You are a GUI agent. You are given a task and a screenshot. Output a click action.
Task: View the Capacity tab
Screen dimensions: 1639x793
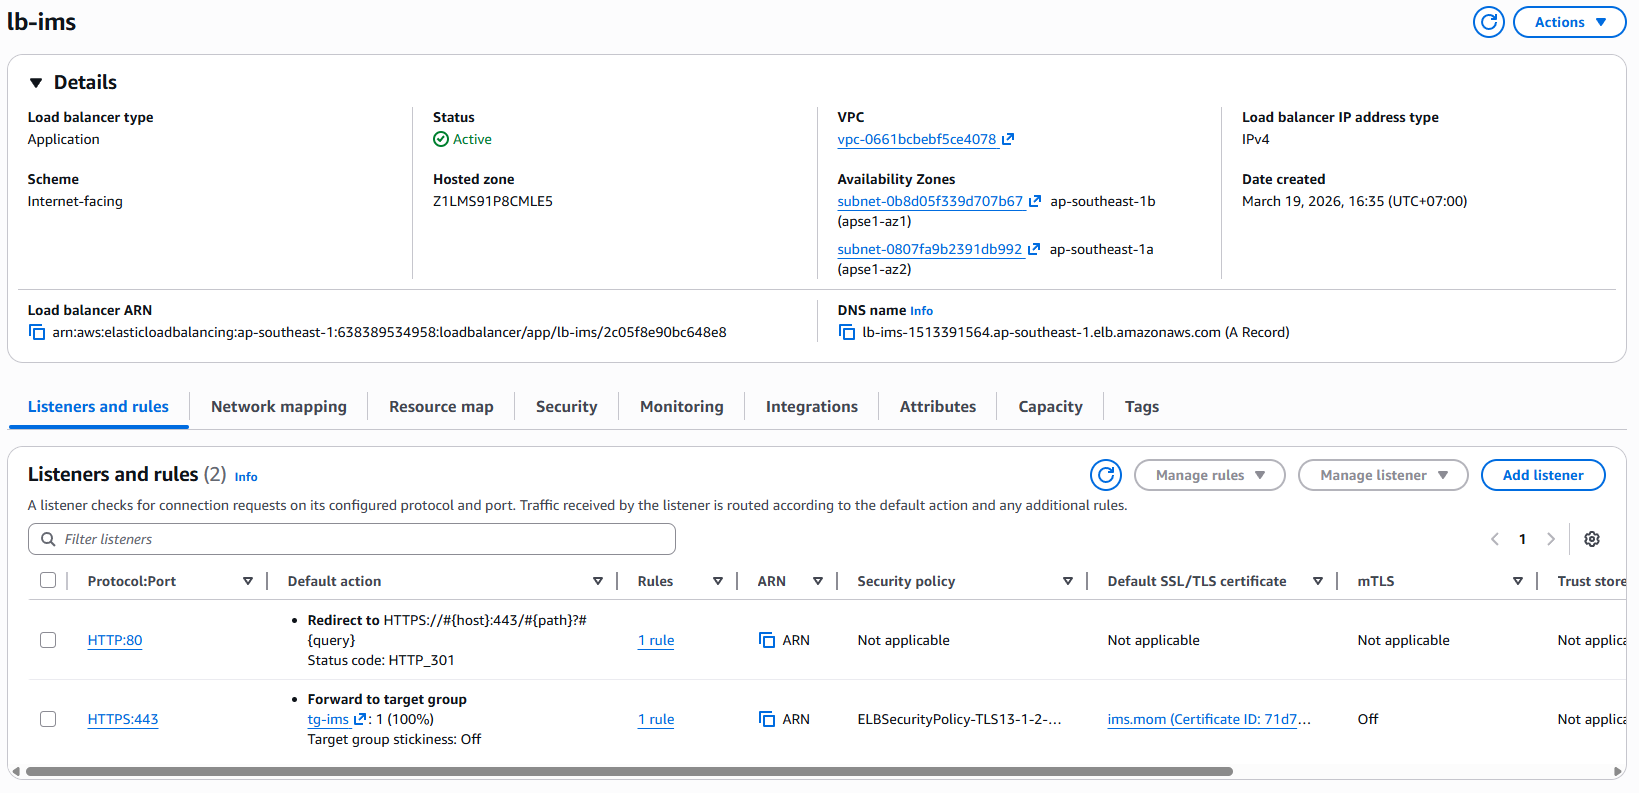1050,407
